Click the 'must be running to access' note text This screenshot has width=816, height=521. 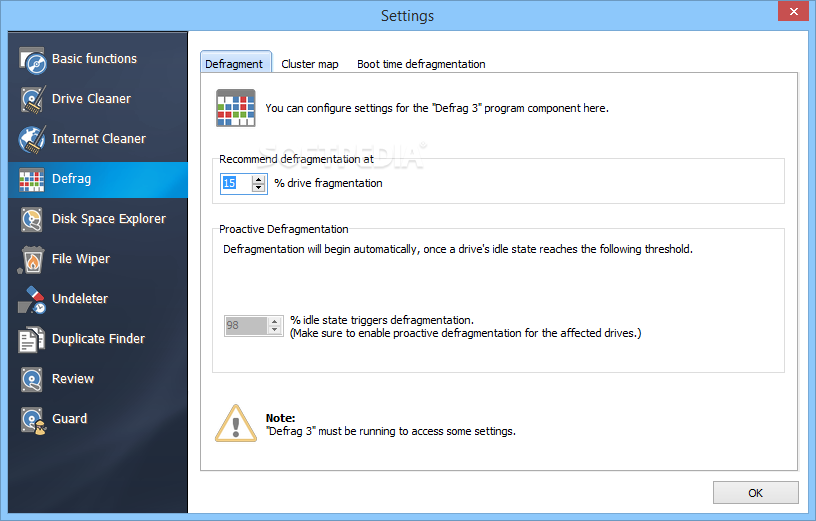click(x=391, y=431)
